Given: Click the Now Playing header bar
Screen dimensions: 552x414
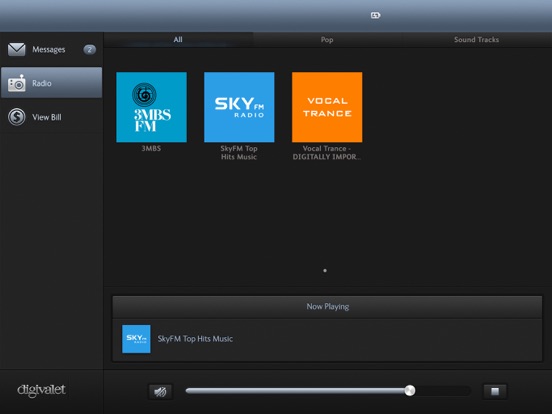Looking at the screenshot, I should pos(327,307).
